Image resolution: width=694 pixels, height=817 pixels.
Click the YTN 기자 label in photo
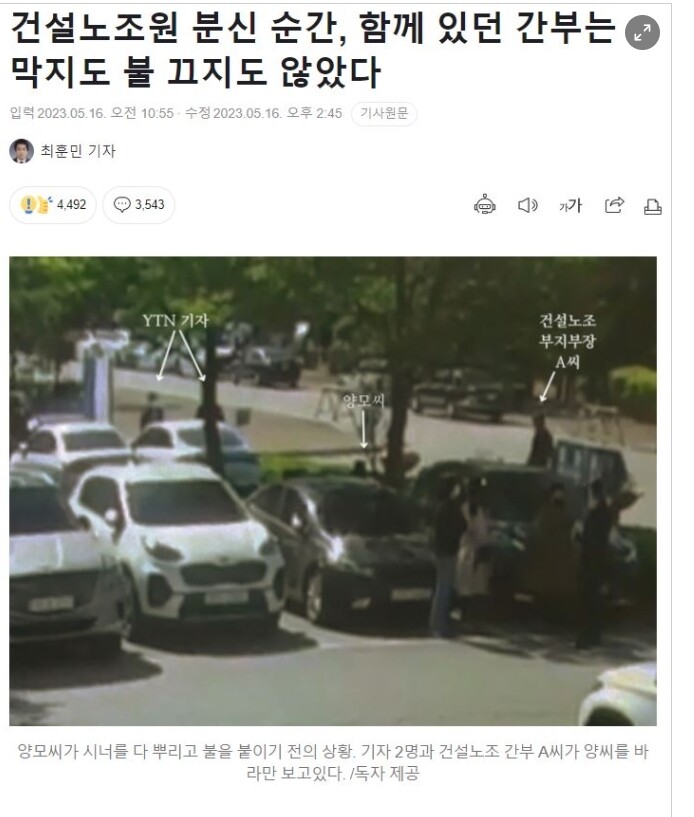click(176, 320)
